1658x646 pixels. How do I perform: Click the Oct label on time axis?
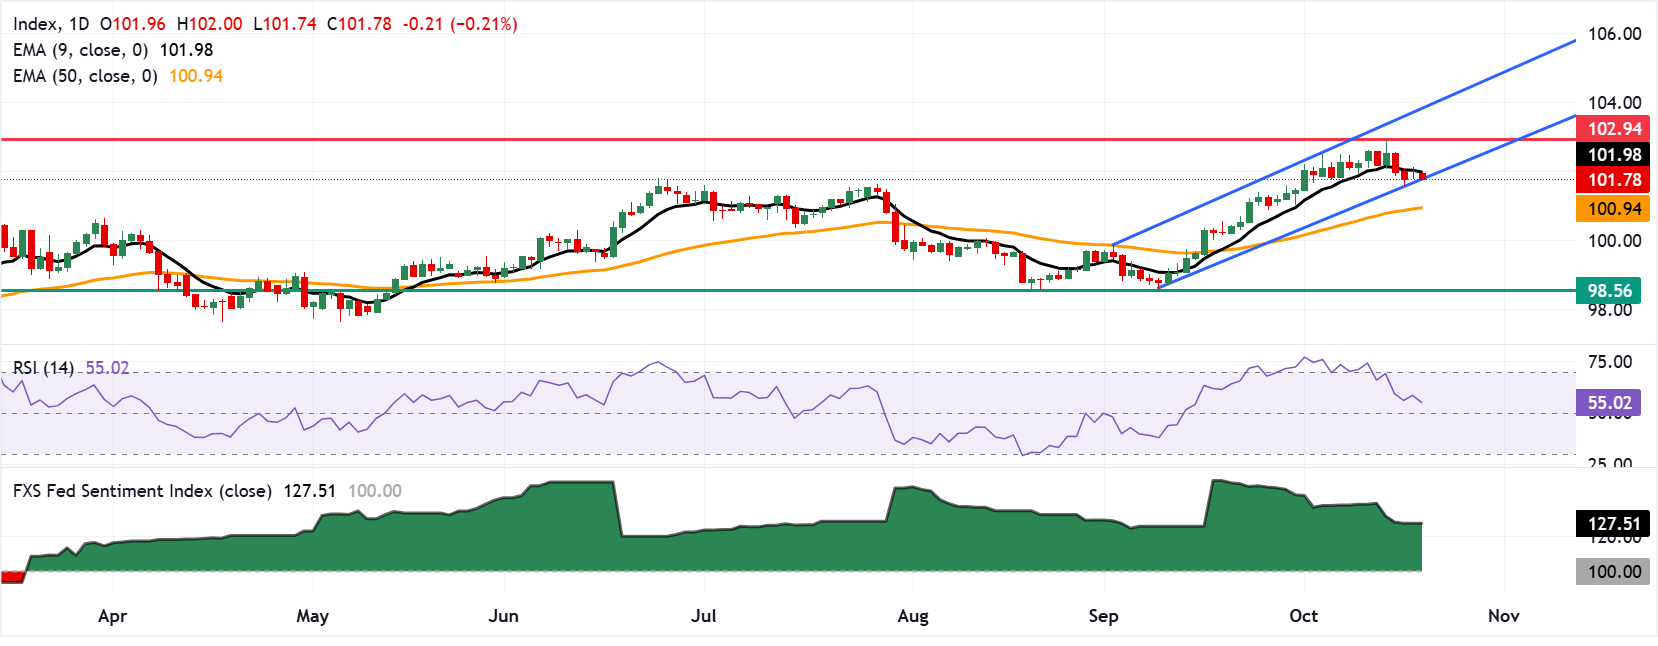point(1304,616)
